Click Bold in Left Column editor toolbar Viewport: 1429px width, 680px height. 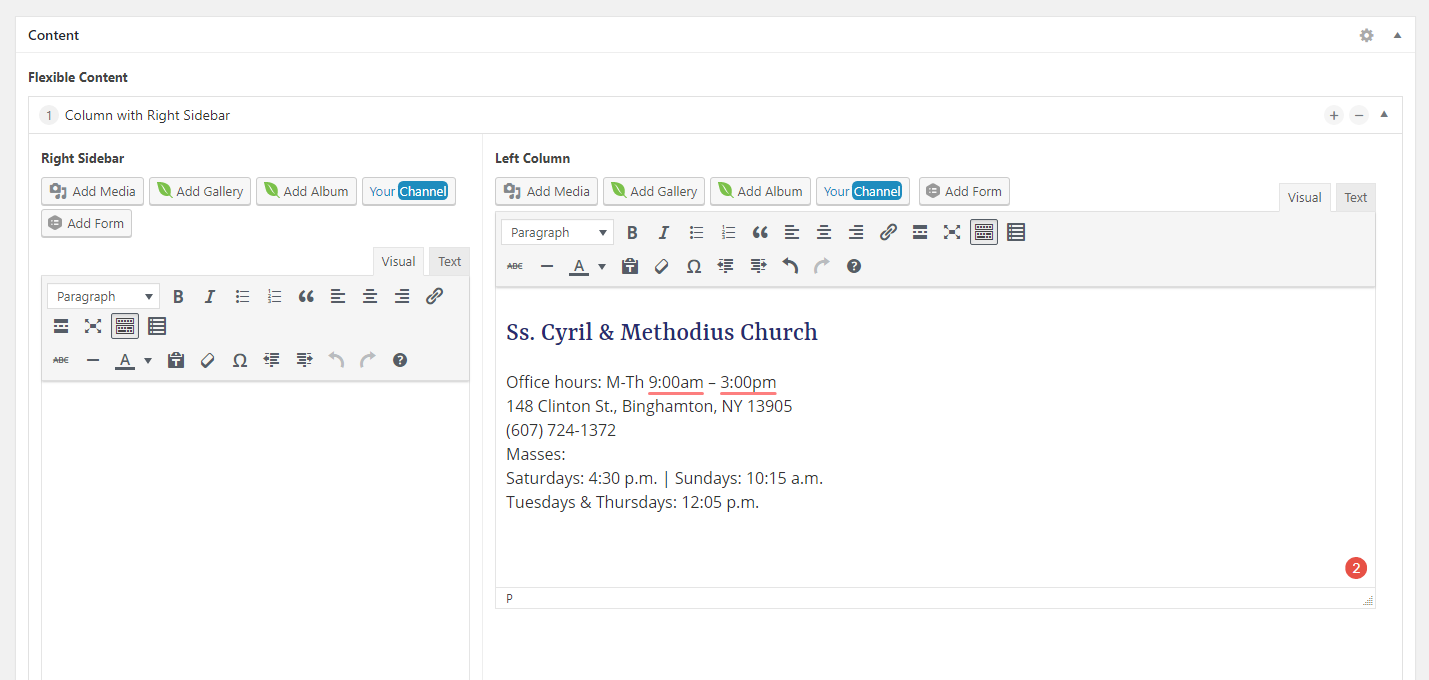coord(632,233)
